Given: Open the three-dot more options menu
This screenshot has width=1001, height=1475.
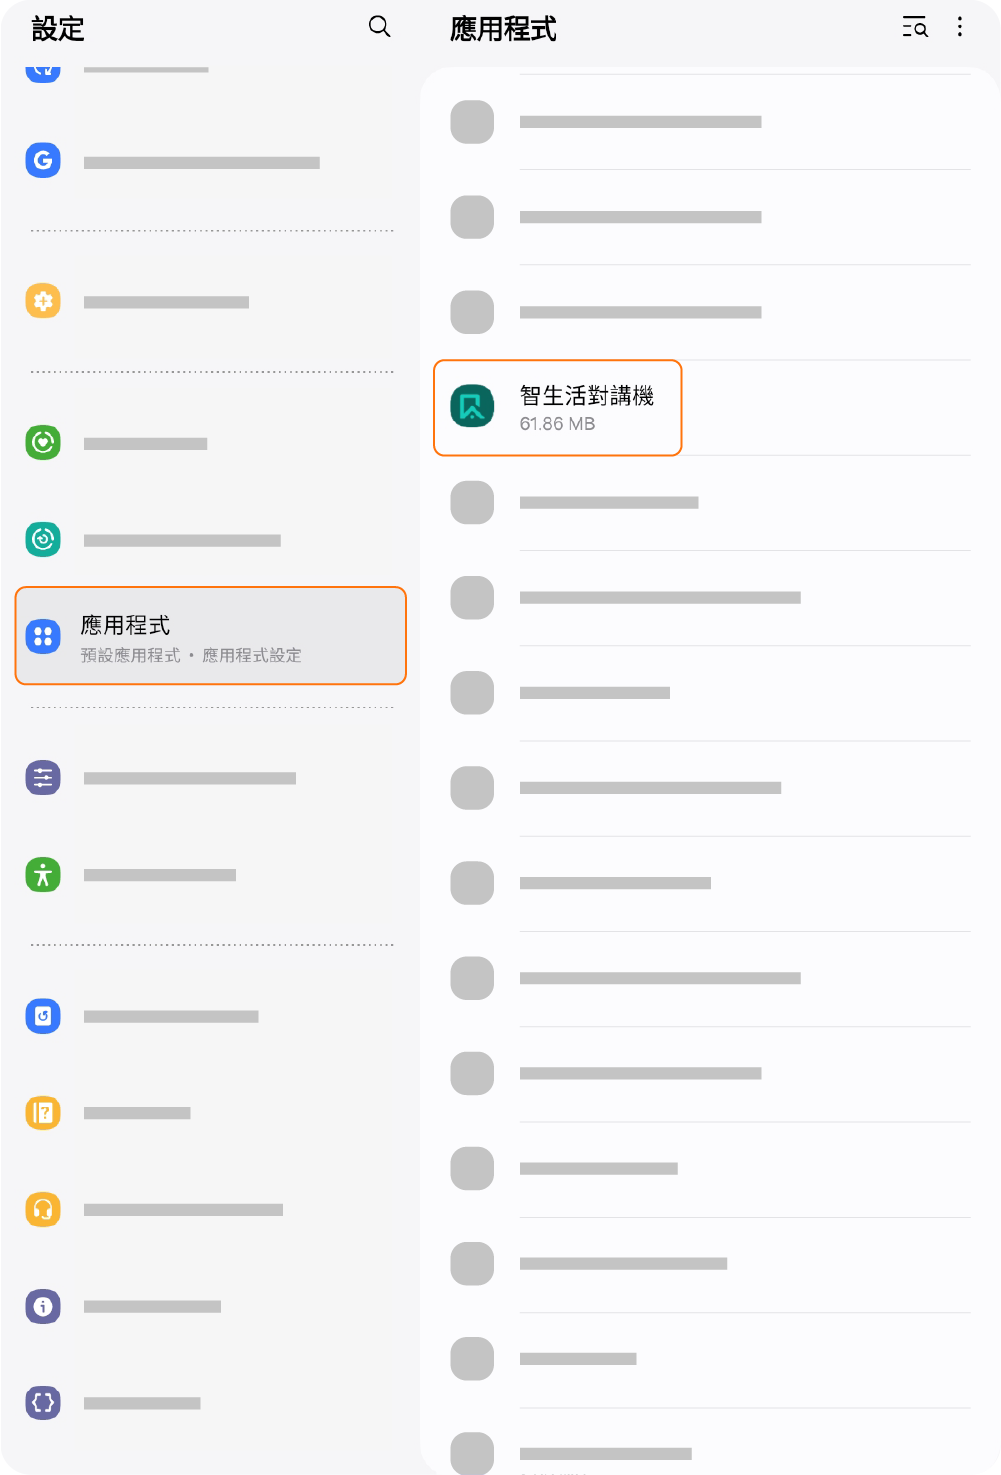Looking at the screenshot, I should tap(960, 27).
